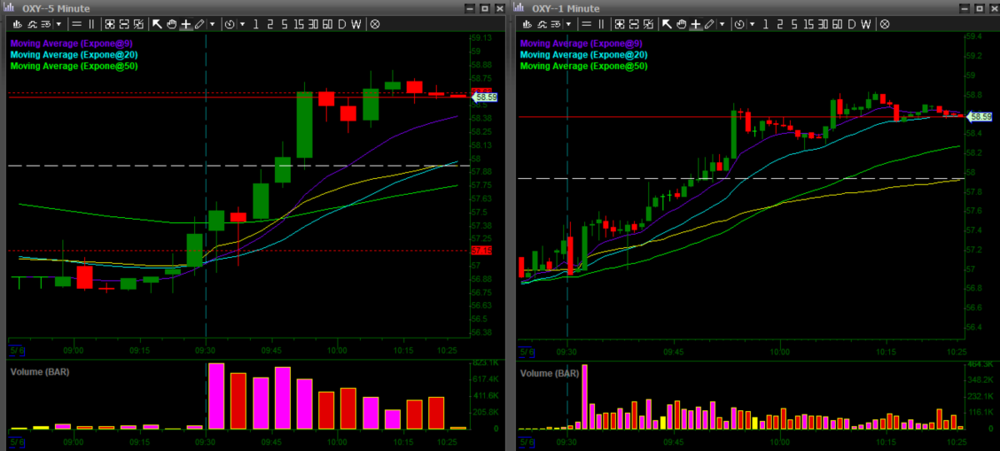The height and width of the screenshot is (451, 1000).
Task: Toggle vertical lines icon in 1 Minute toolbar
Action: 602,22
